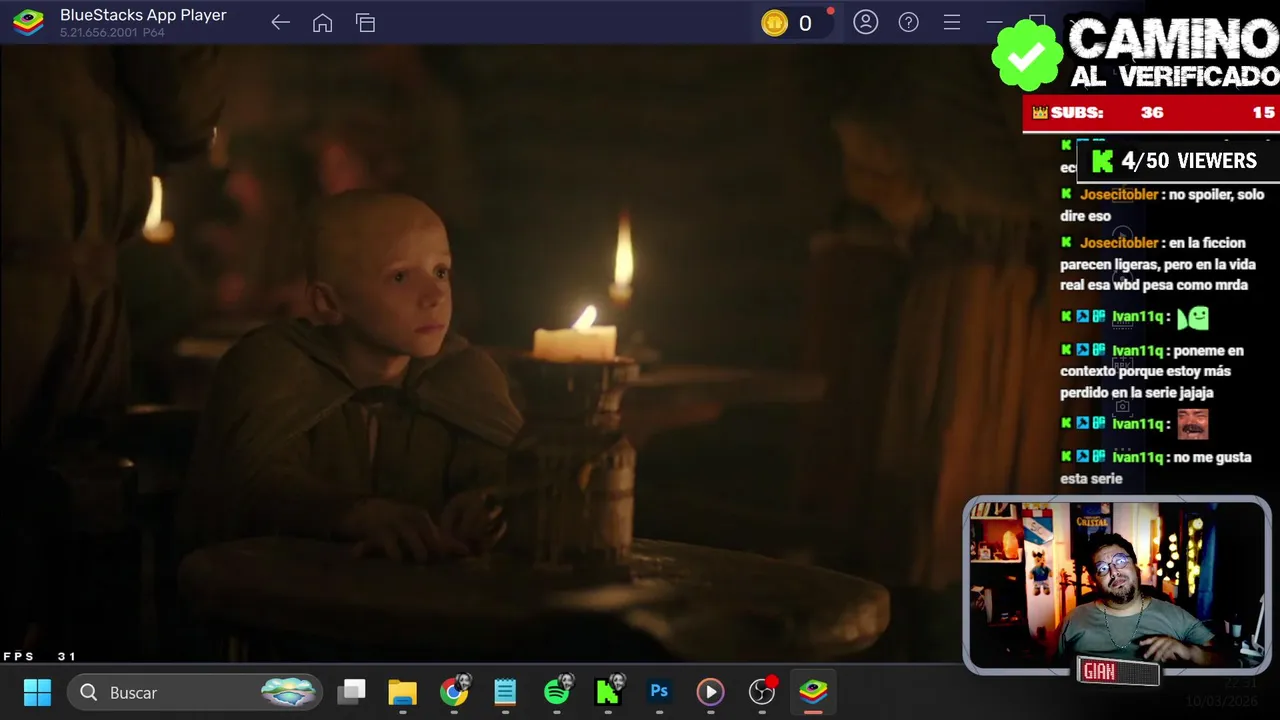Image resolution: width=1280 pixels, height=720 pixels.
Task: Click the GIAN name tag
Action: click(1118, 672)
